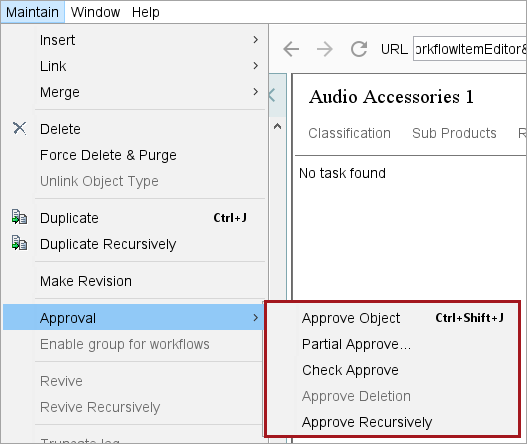Click the Duplicate Recursively icon

coord(19,243)
